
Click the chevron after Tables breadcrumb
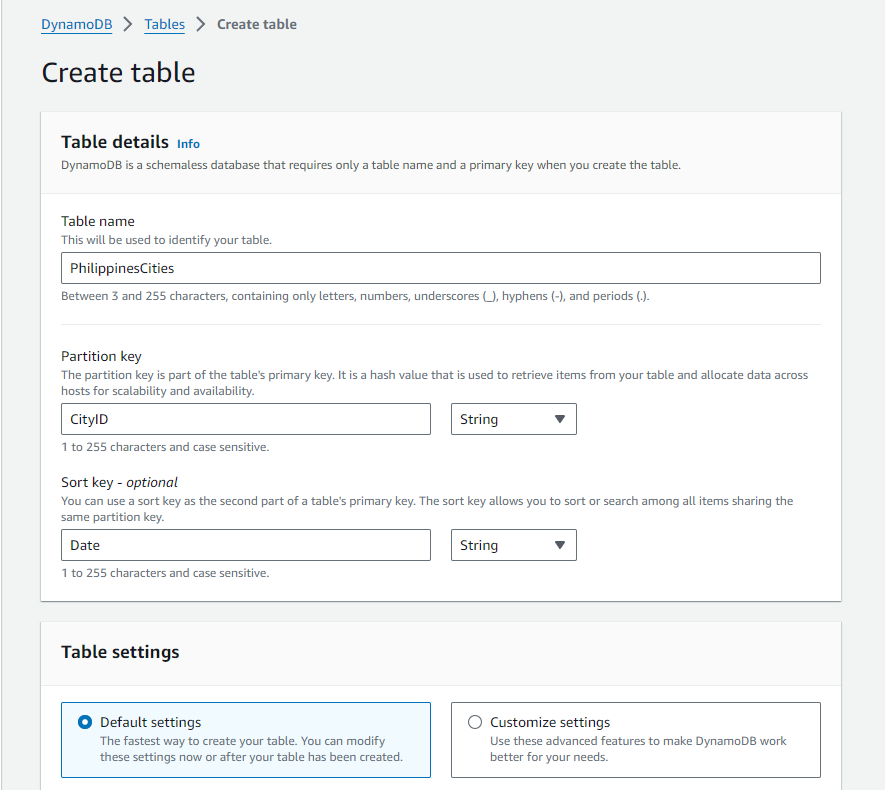click(201, 24)
